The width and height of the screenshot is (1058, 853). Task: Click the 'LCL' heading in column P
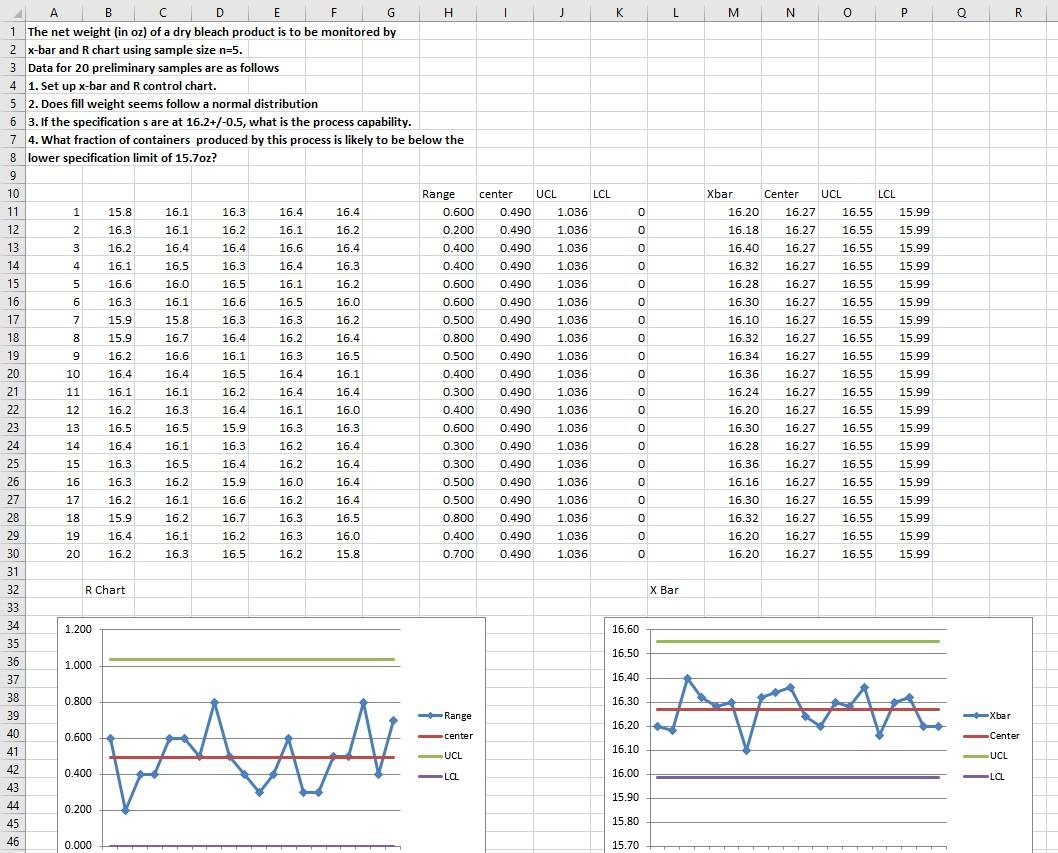click(904, 194)
